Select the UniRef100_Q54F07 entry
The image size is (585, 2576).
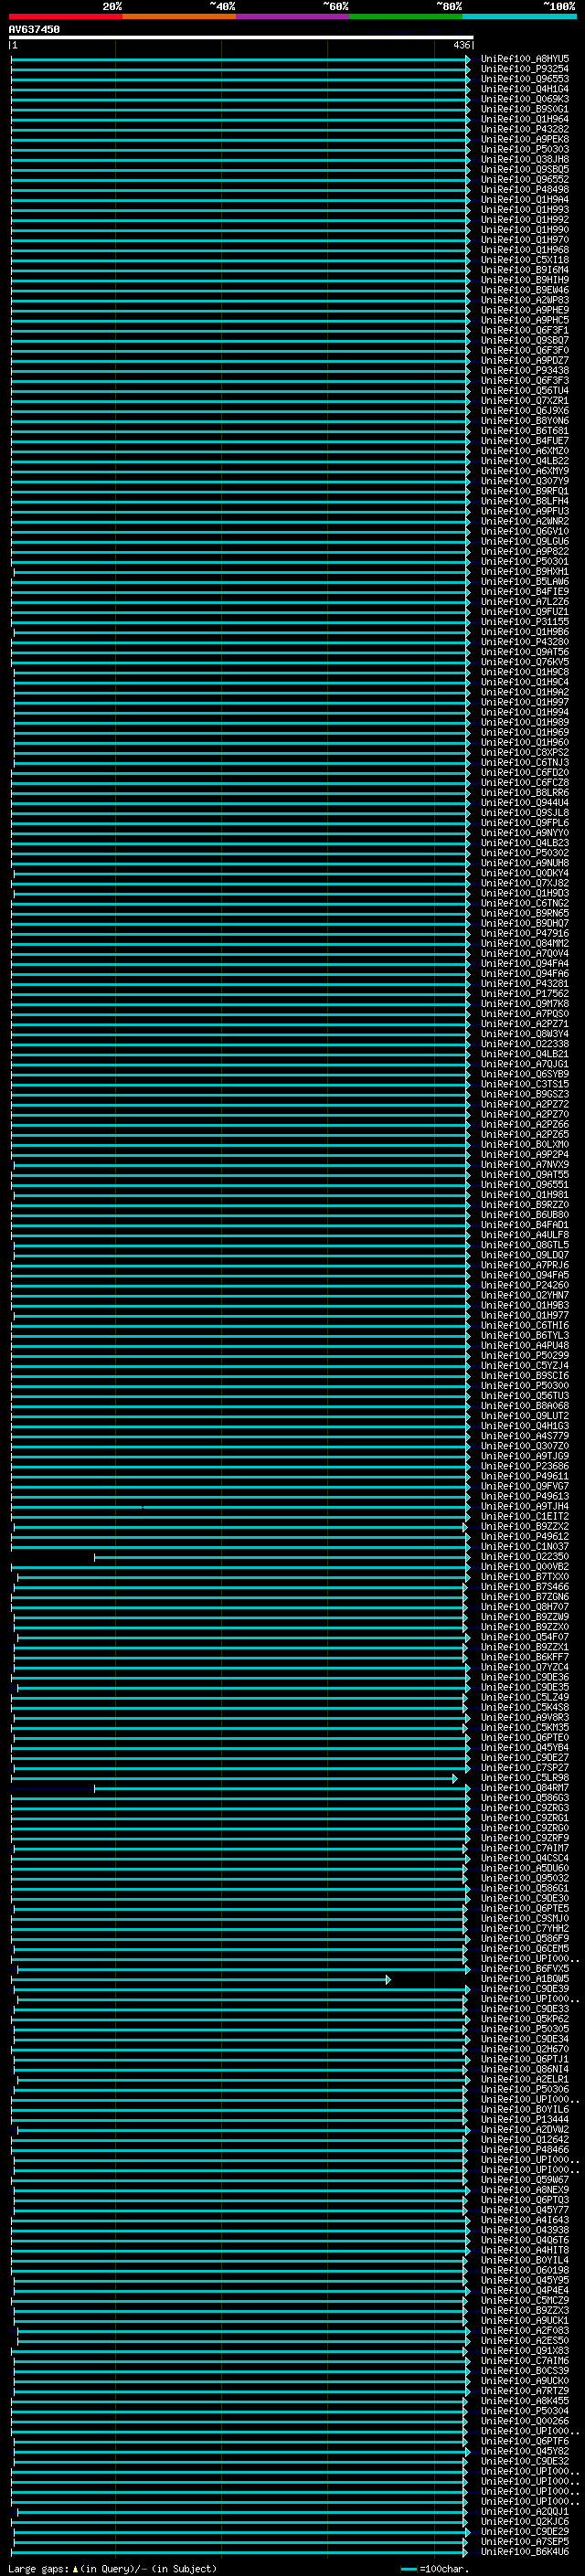525,1637
